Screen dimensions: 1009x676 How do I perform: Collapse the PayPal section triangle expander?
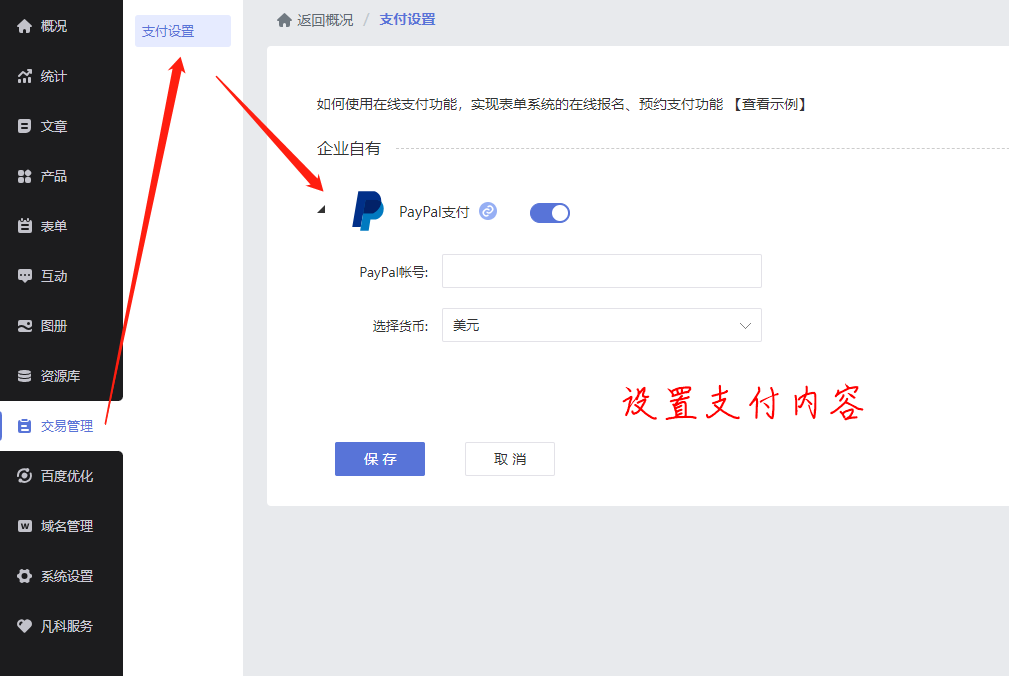tap(321, 210)
